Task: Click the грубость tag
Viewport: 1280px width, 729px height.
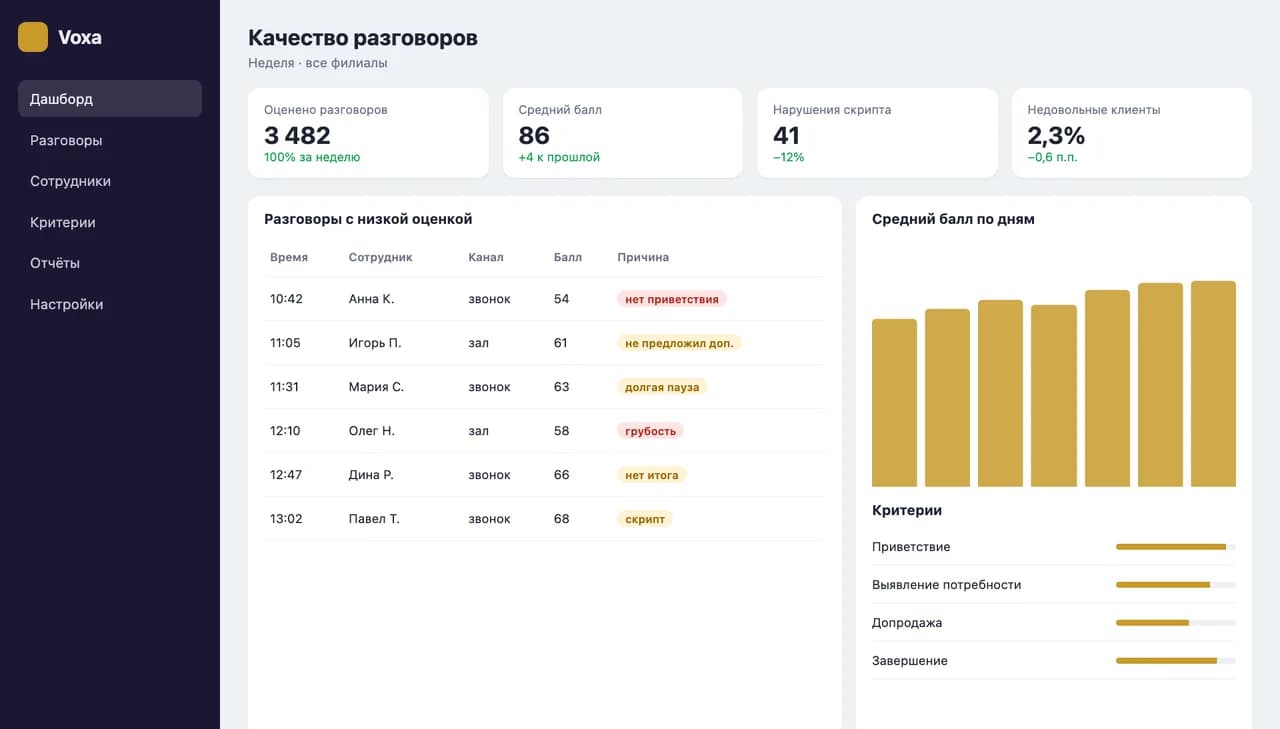Action: click(651, 431)
